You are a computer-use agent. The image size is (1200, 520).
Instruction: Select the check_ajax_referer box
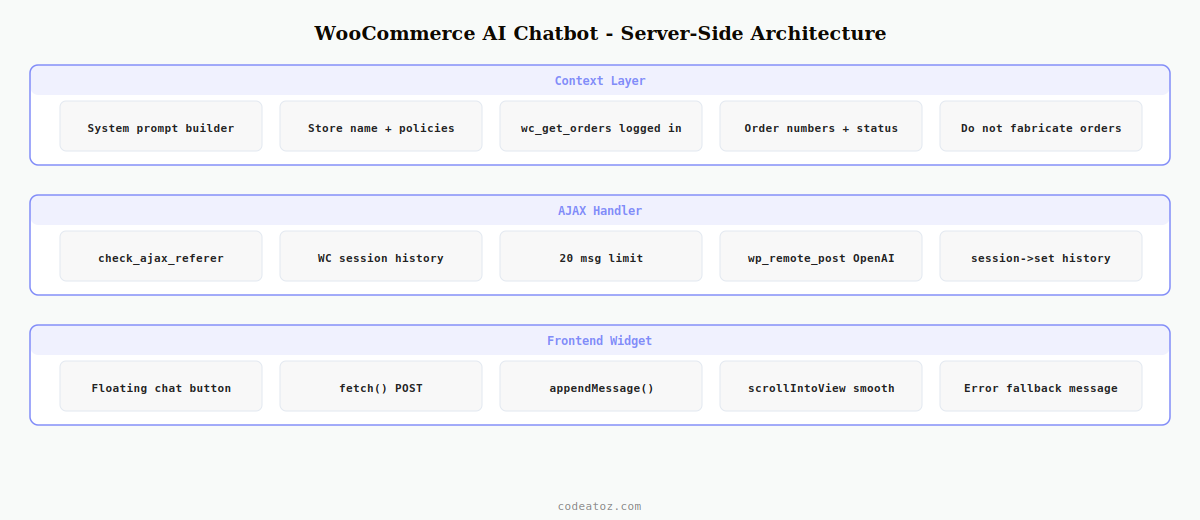[161, 256]
